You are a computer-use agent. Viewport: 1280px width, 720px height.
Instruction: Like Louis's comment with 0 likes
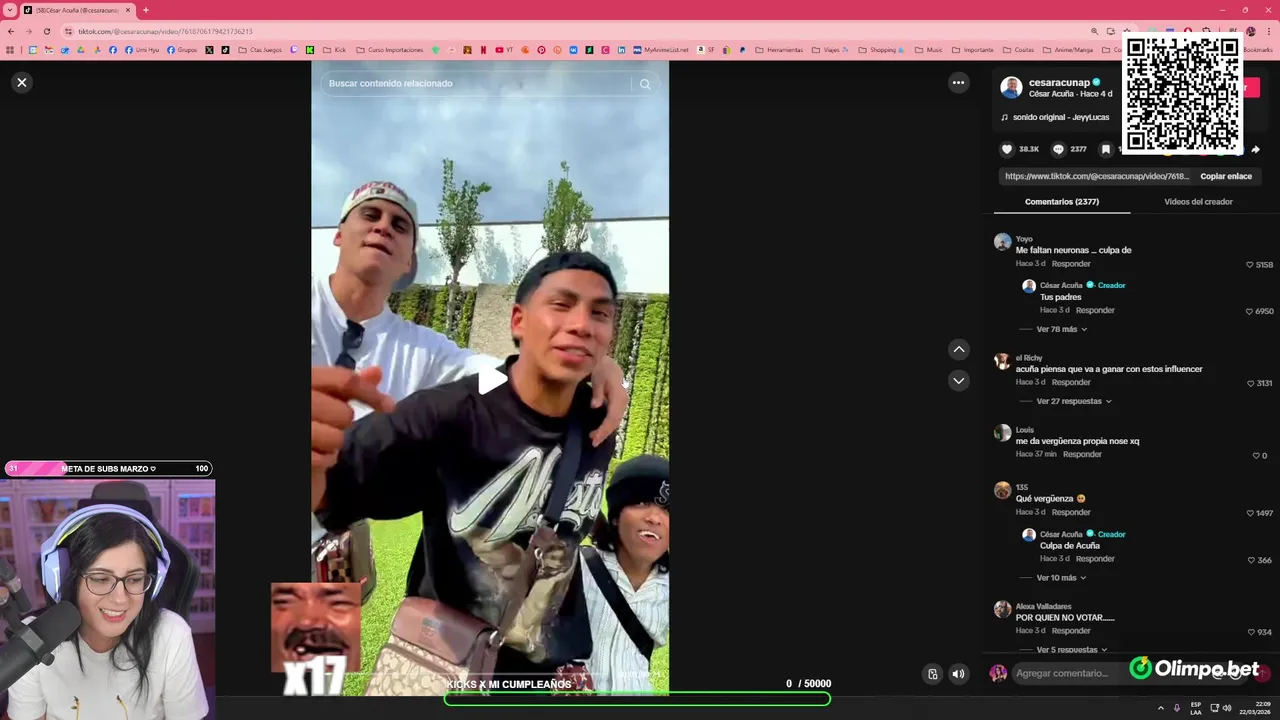[x=1256, y=455]
